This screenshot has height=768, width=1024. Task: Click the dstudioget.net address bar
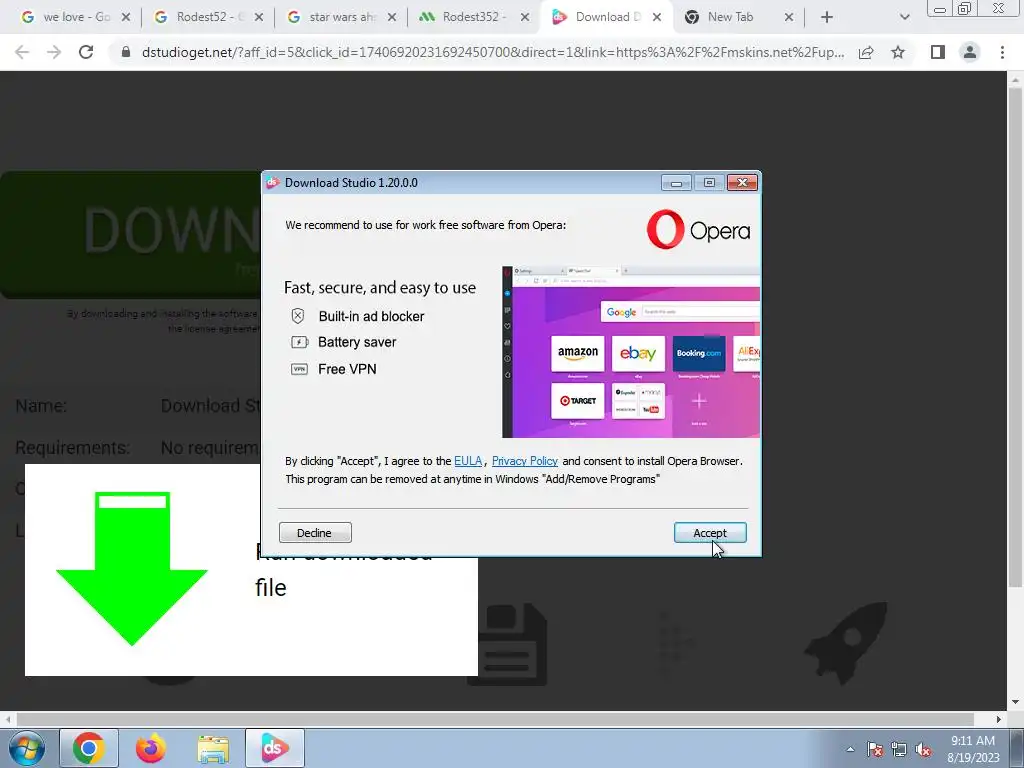click(493, 52)
